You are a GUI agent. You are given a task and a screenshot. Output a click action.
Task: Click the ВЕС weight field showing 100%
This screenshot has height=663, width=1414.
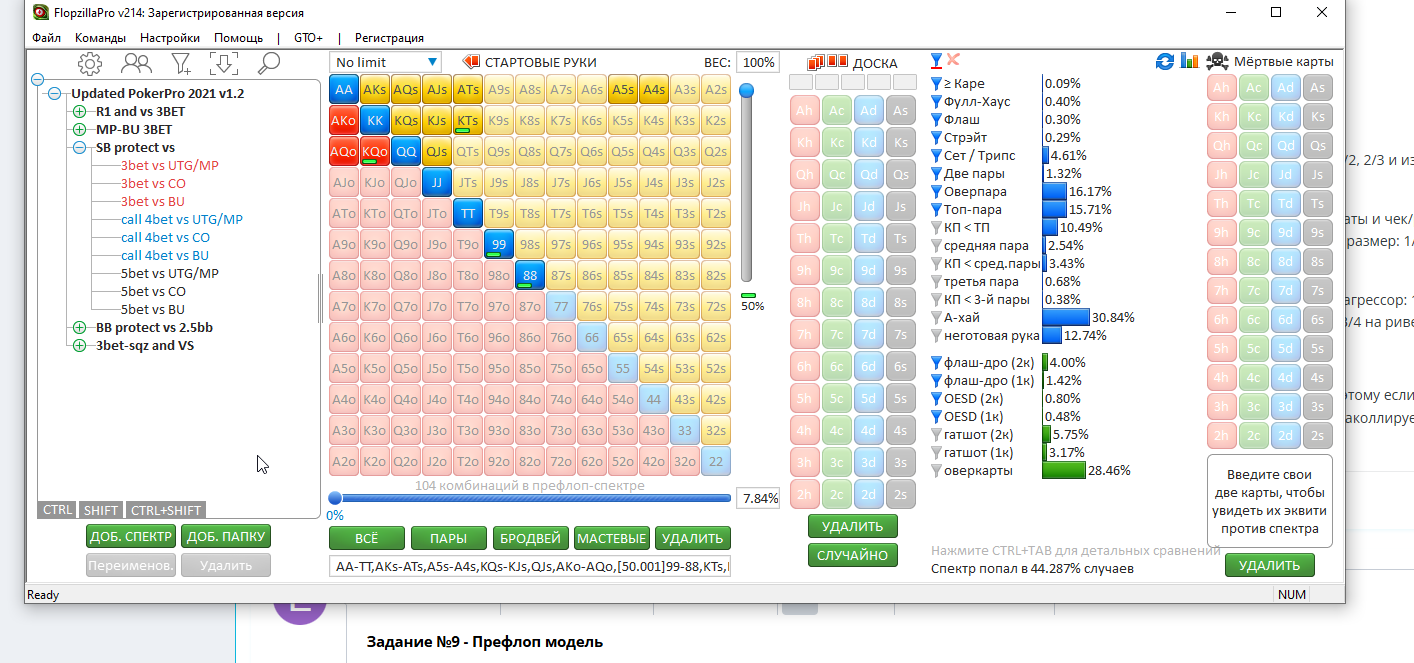tap(758, 62)
